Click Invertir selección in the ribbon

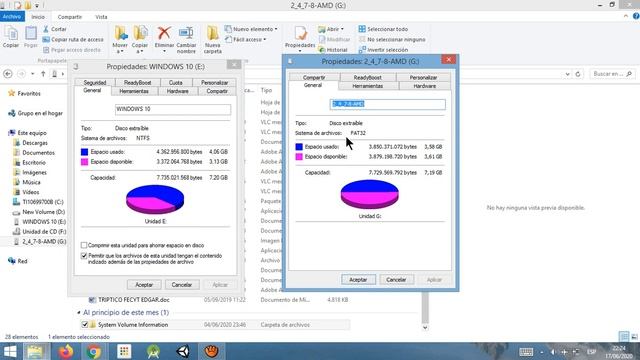(383, 50)
